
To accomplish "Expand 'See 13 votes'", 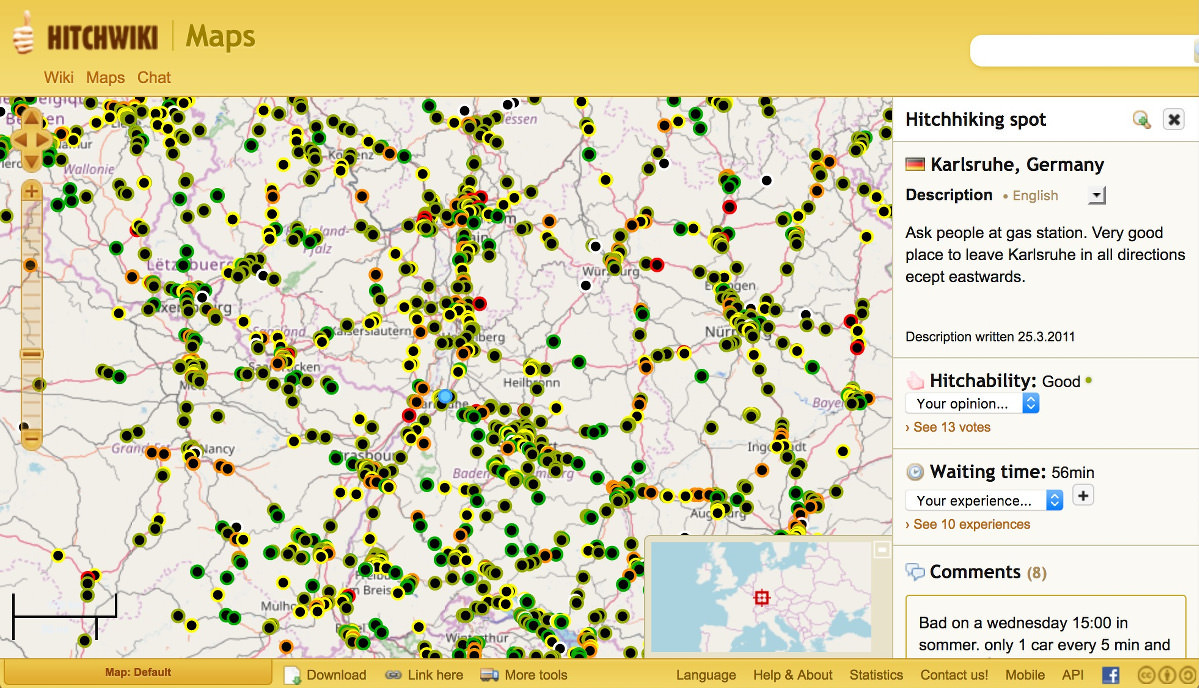I will (948, 427).
